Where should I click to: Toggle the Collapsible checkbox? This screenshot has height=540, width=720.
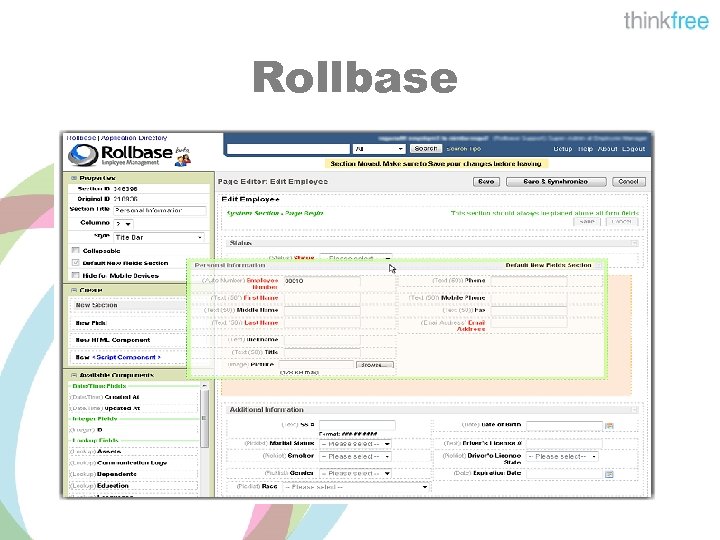pyautogui.click(x=75, y=250)
